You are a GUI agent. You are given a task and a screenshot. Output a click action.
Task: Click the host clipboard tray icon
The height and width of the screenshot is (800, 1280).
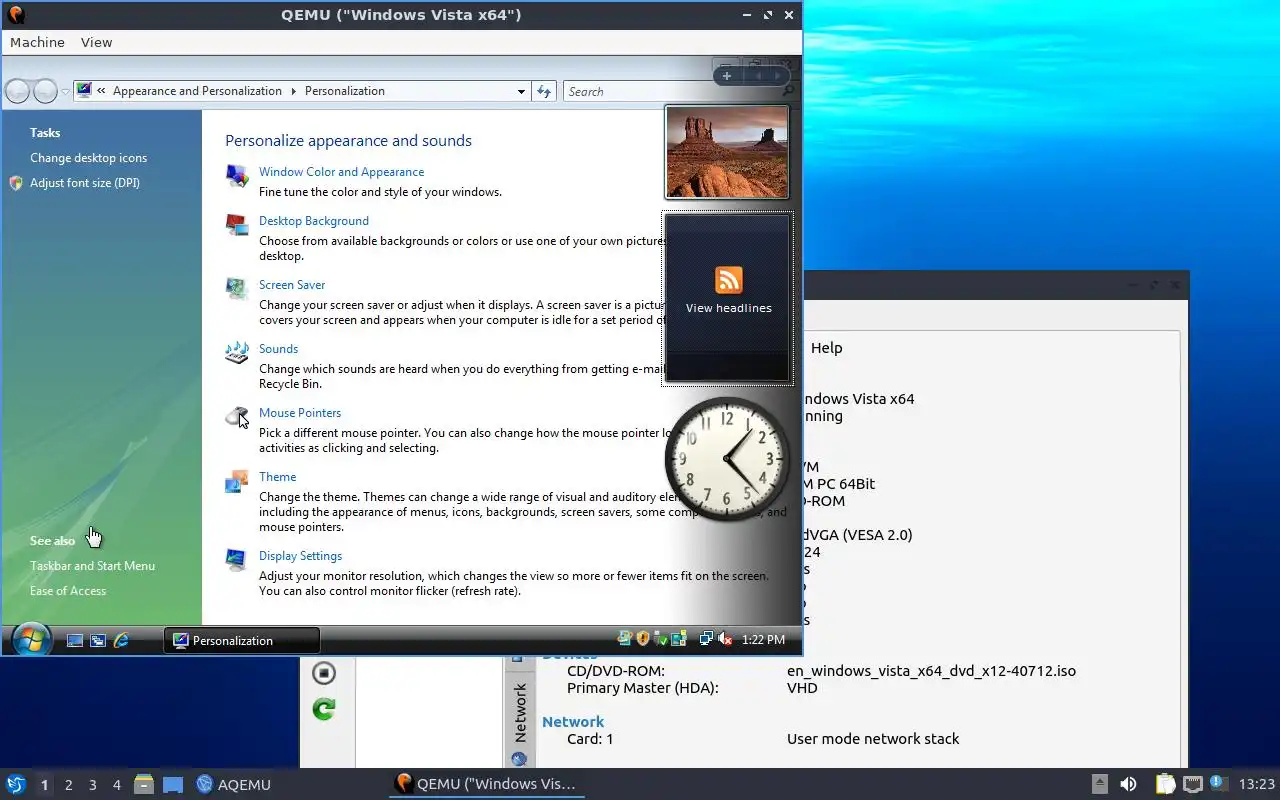1165,785
